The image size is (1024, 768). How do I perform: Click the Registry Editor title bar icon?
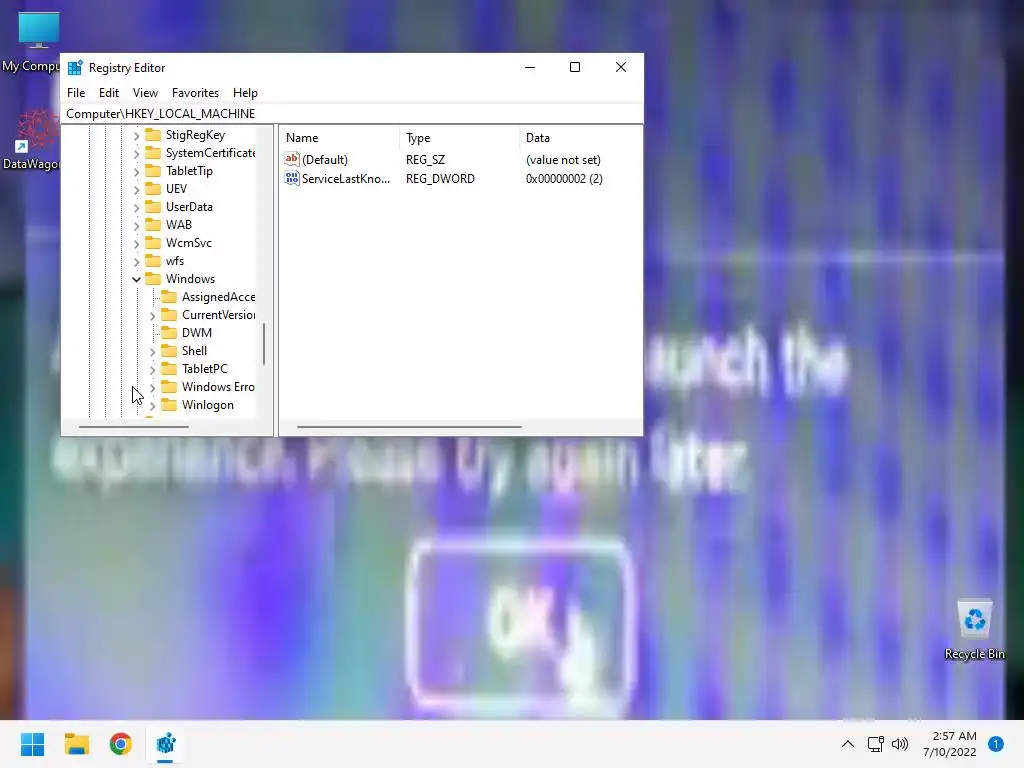(x=75, y=67)
